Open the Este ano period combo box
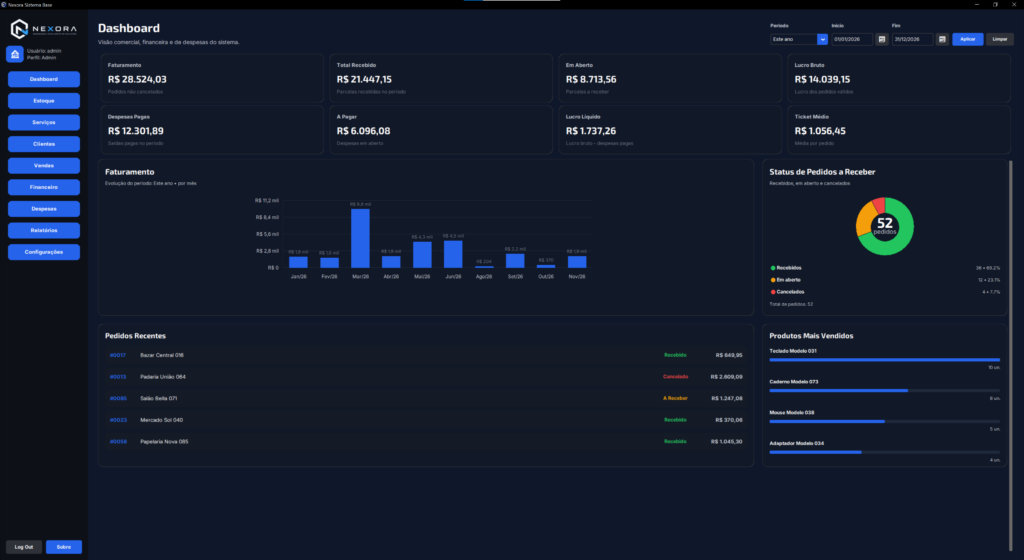The image size is (1024, 560). [799, 39]
